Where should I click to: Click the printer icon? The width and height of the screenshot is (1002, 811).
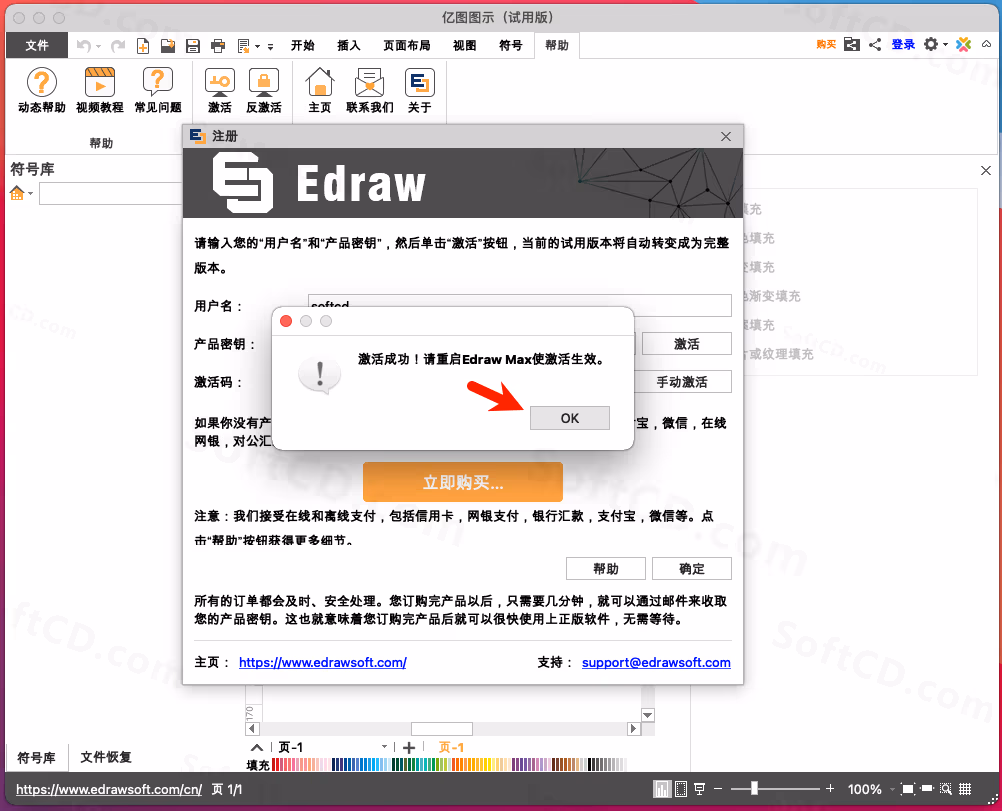point(218,45)
